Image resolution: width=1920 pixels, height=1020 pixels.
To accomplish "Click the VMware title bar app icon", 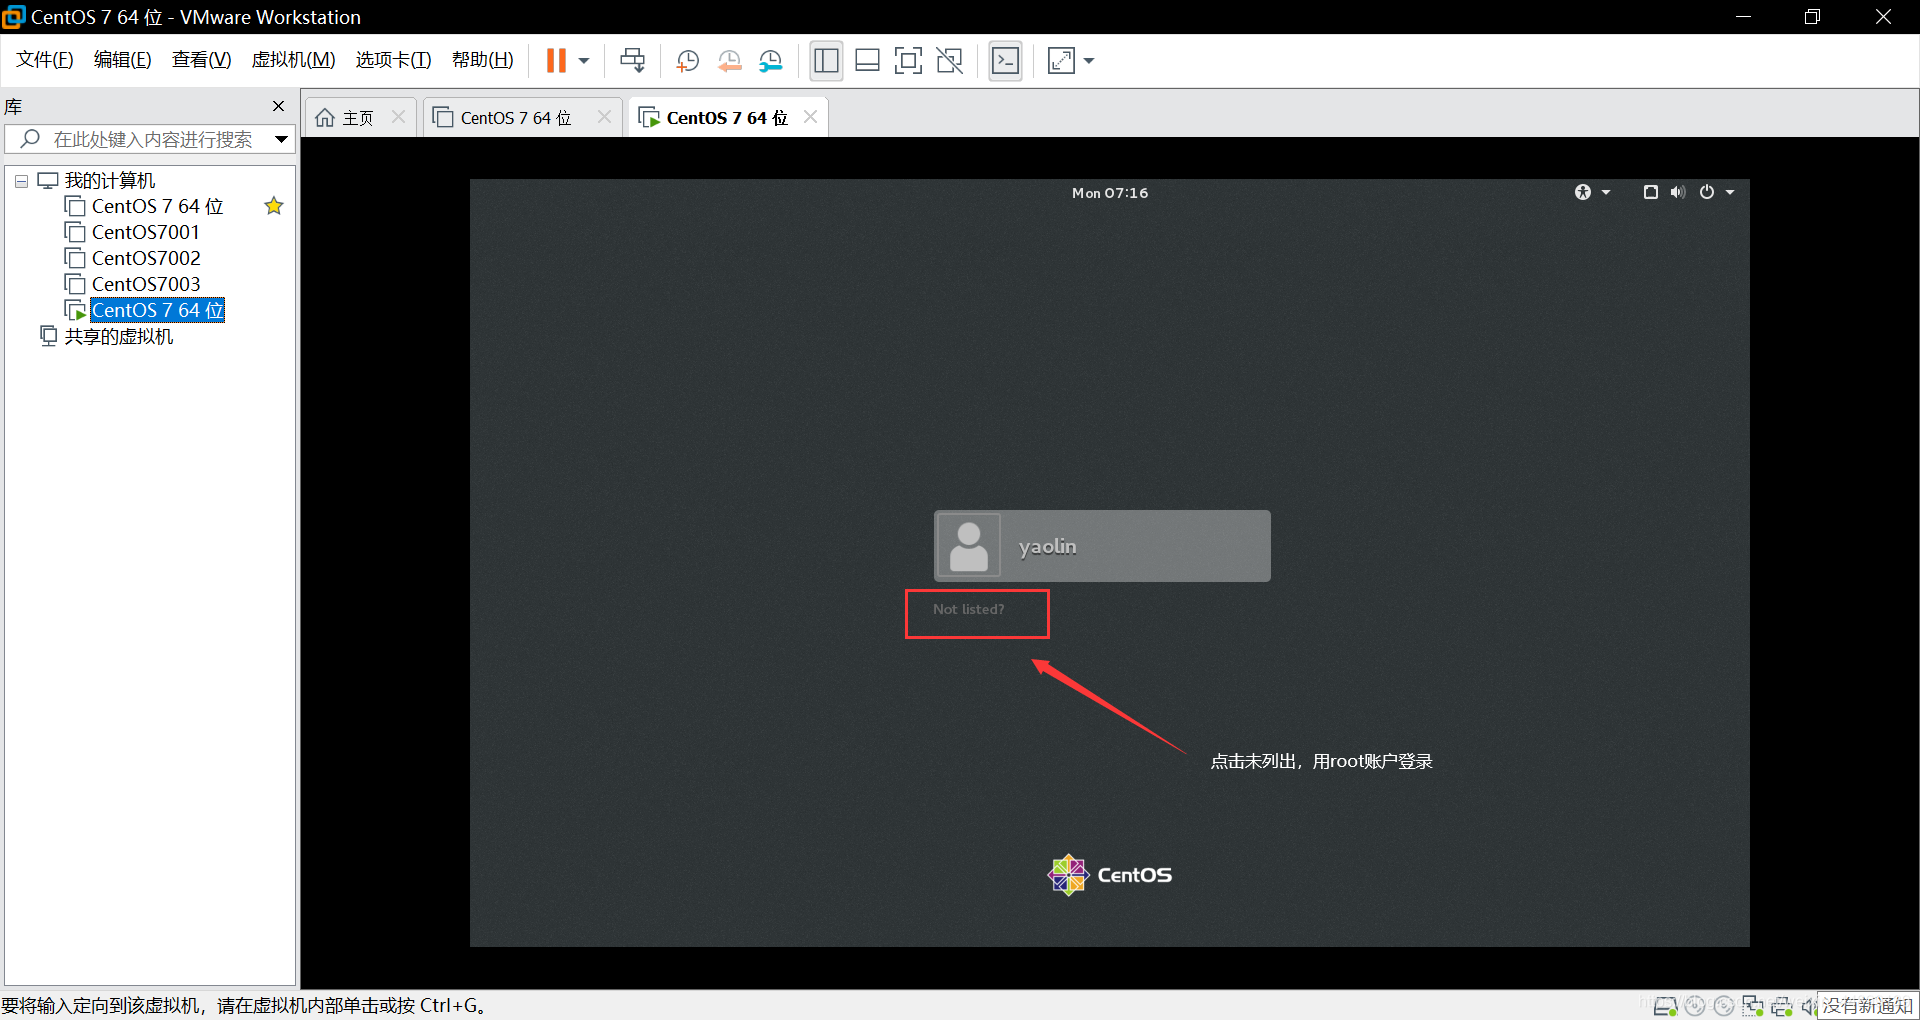I will click(13, 17).
